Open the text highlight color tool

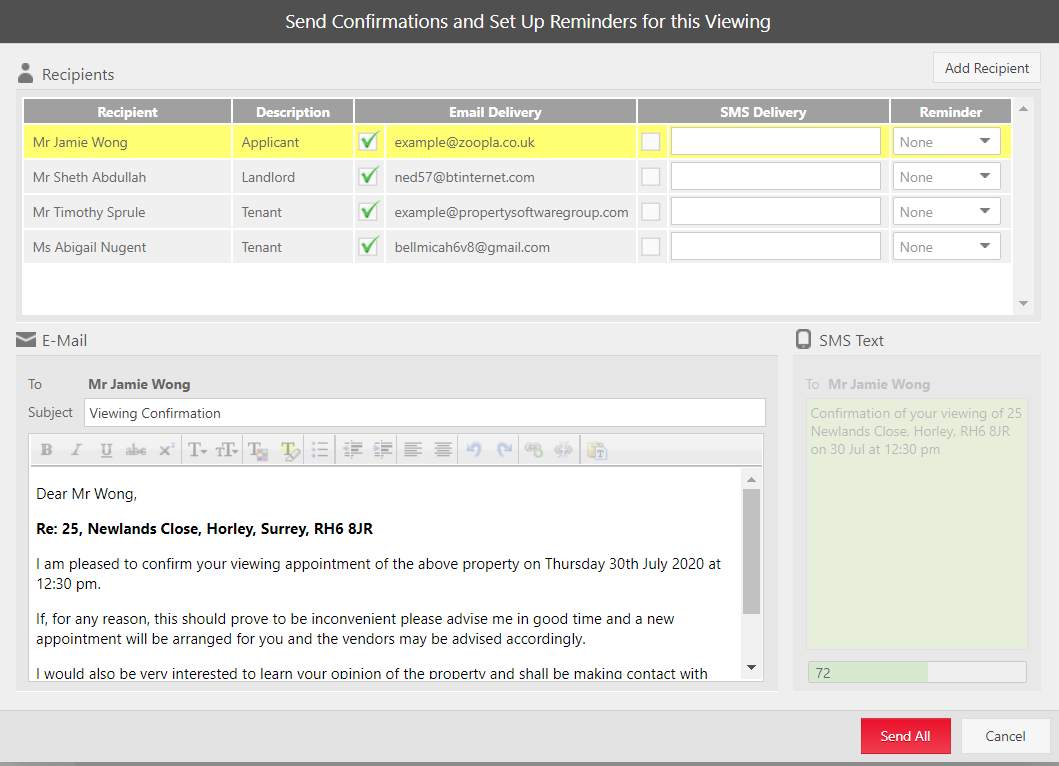coord(290,450)
